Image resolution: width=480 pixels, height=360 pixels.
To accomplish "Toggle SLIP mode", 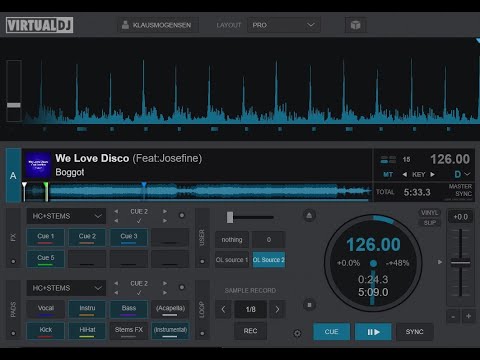I will [x=429, y=223].
